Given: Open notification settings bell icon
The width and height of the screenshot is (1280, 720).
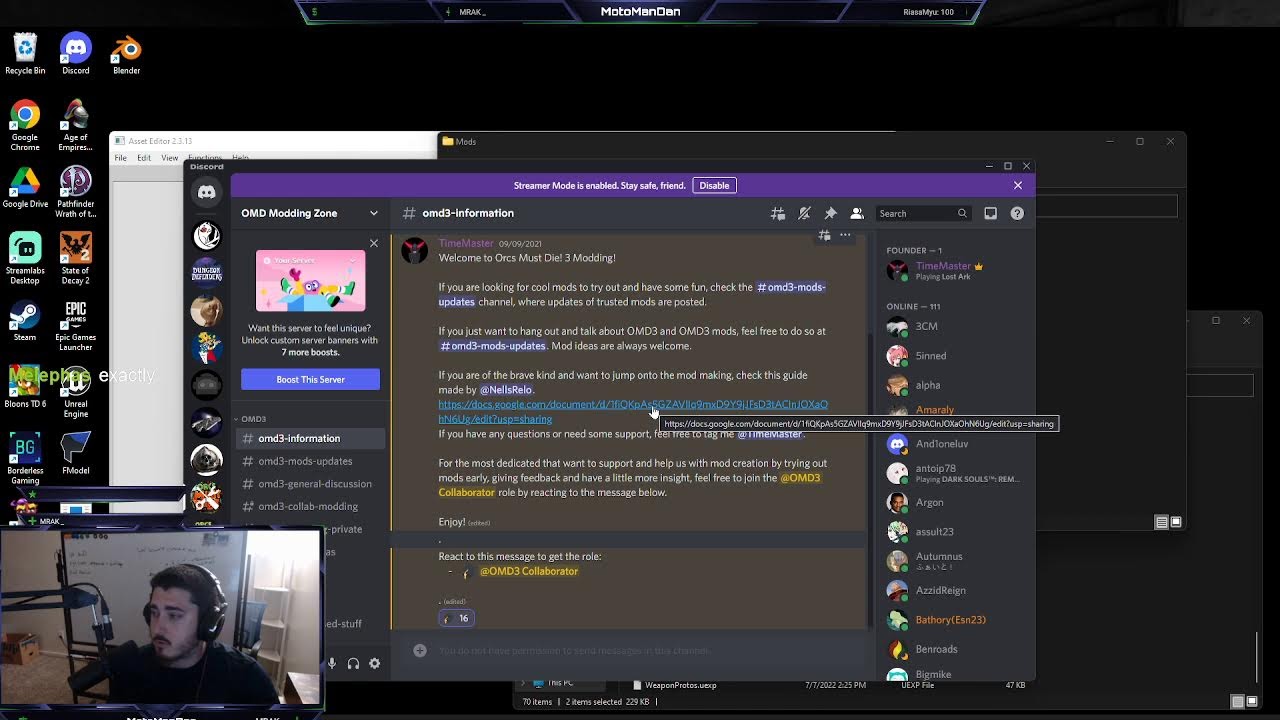Looking at the screenshot, I should 804,213.
